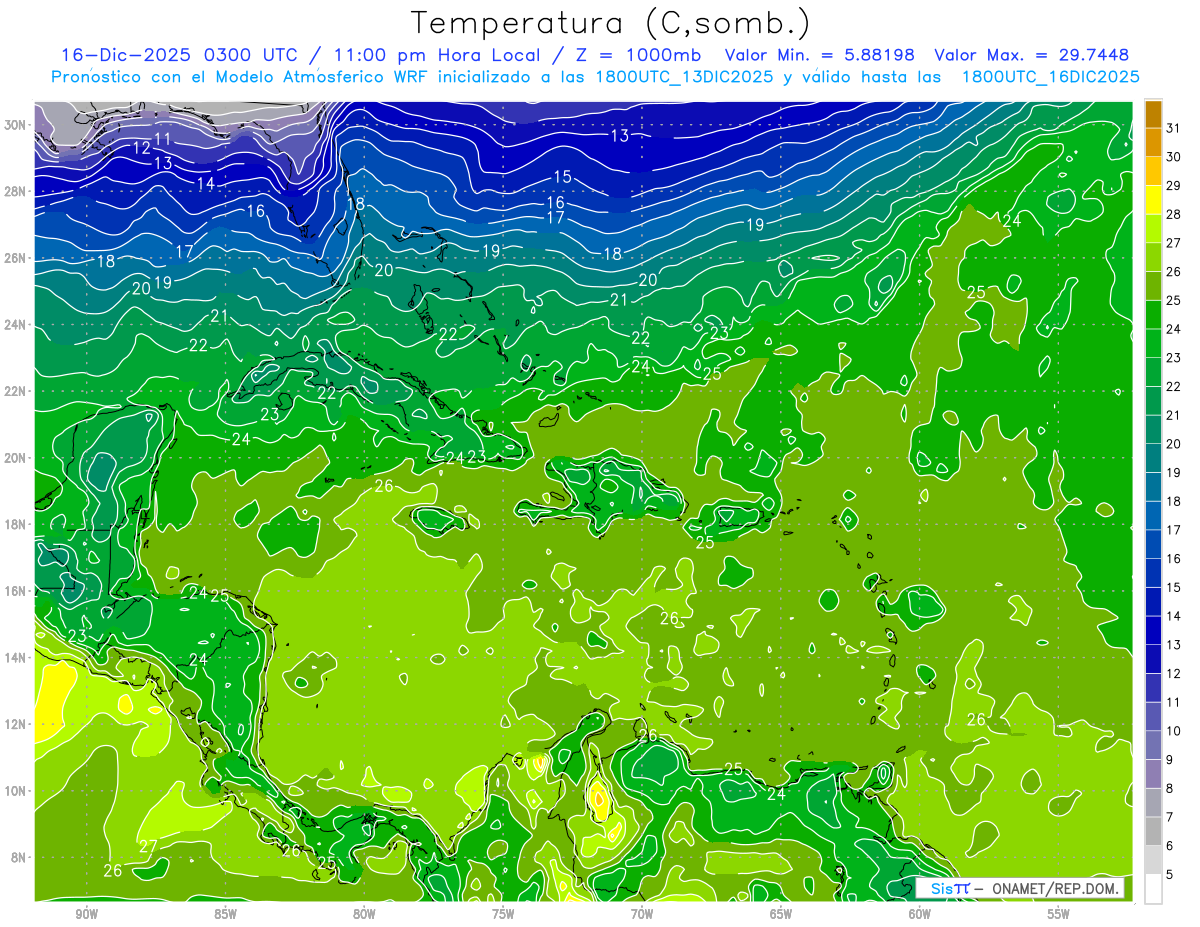1200x927 pixels.
Task: Click the 85W longitude axis label
Action: click(225, 914)
